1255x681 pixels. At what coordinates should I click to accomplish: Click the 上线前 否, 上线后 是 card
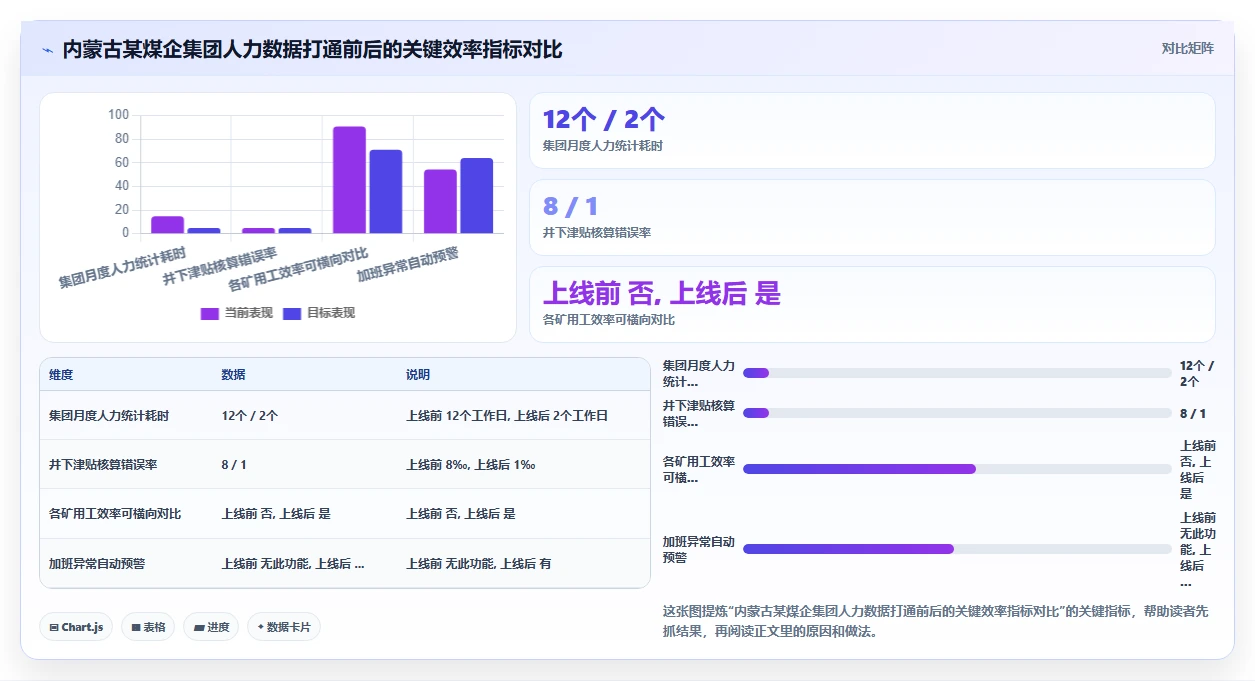pos(872,305)
